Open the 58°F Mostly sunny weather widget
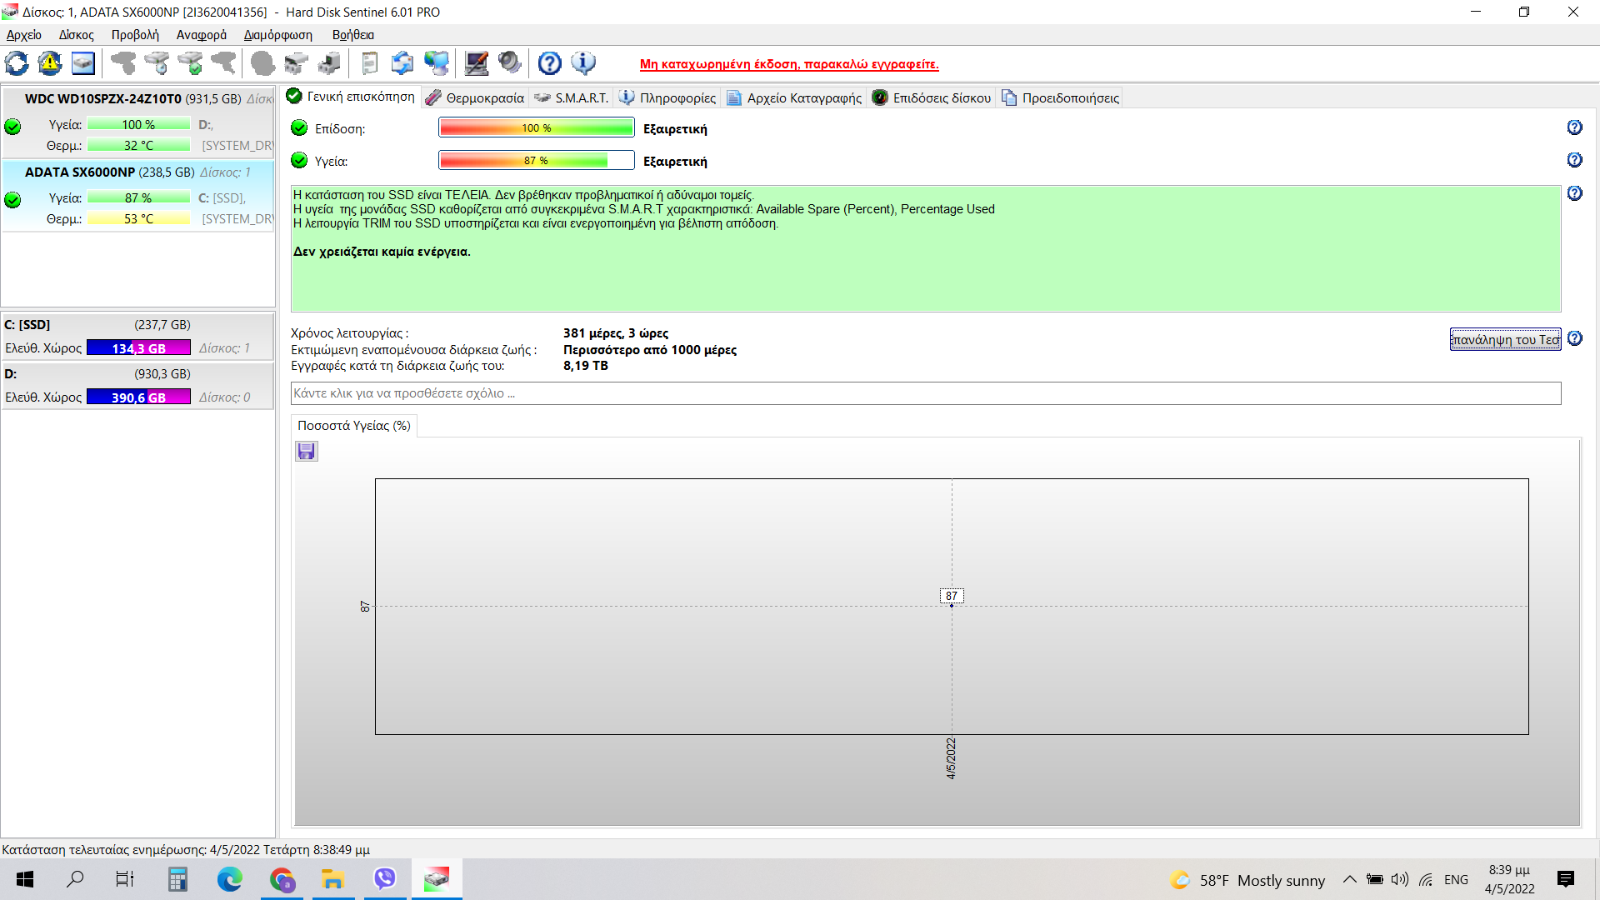1600x900 pixels. pos(1248,880)
